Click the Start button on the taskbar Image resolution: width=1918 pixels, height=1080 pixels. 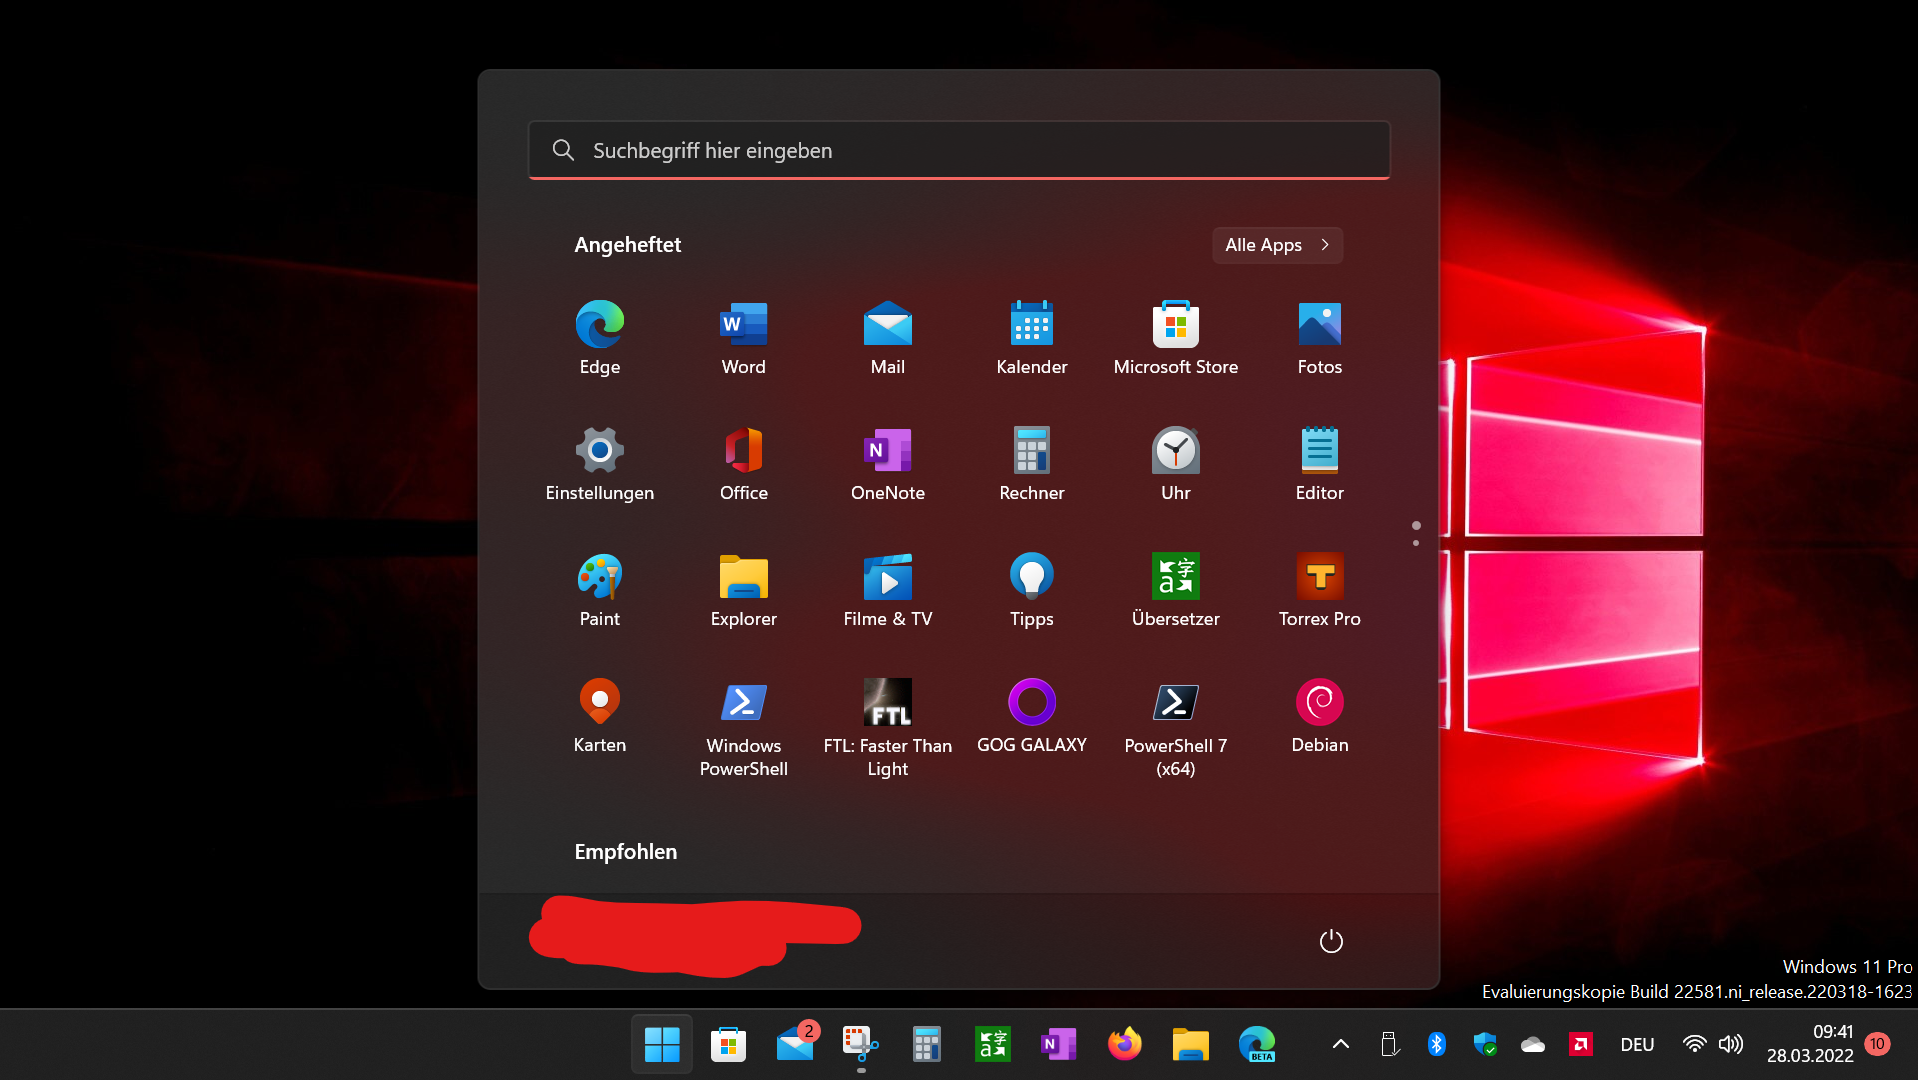662,1044
